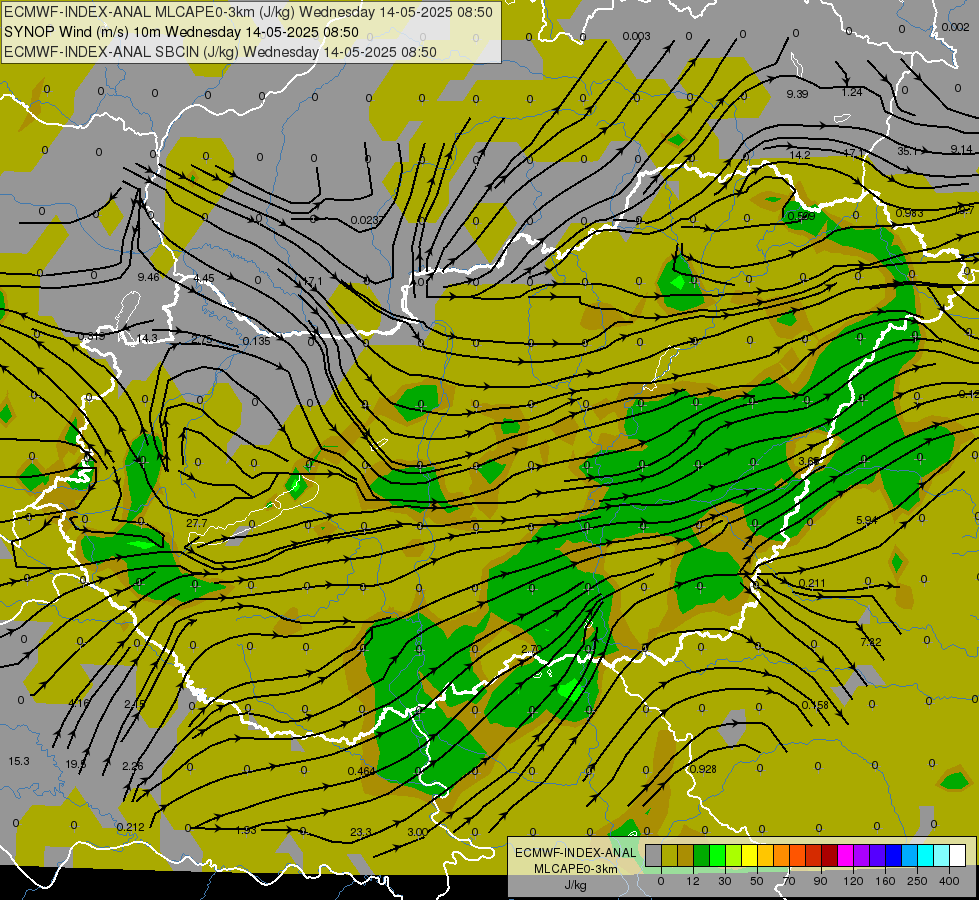Click the map value '0.023'

pos(365,220)
